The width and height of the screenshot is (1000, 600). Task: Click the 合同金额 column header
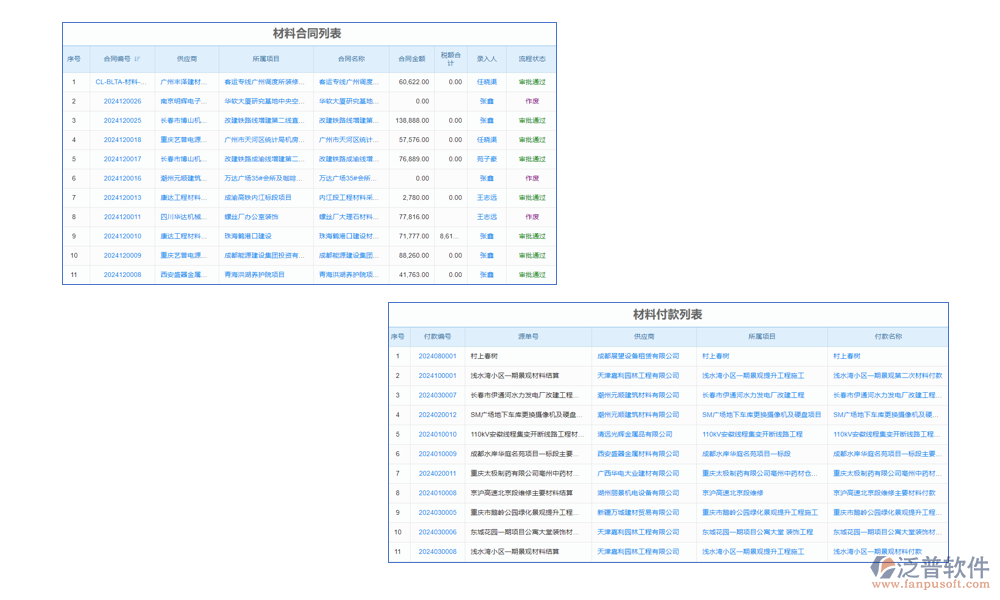point(411,58)
